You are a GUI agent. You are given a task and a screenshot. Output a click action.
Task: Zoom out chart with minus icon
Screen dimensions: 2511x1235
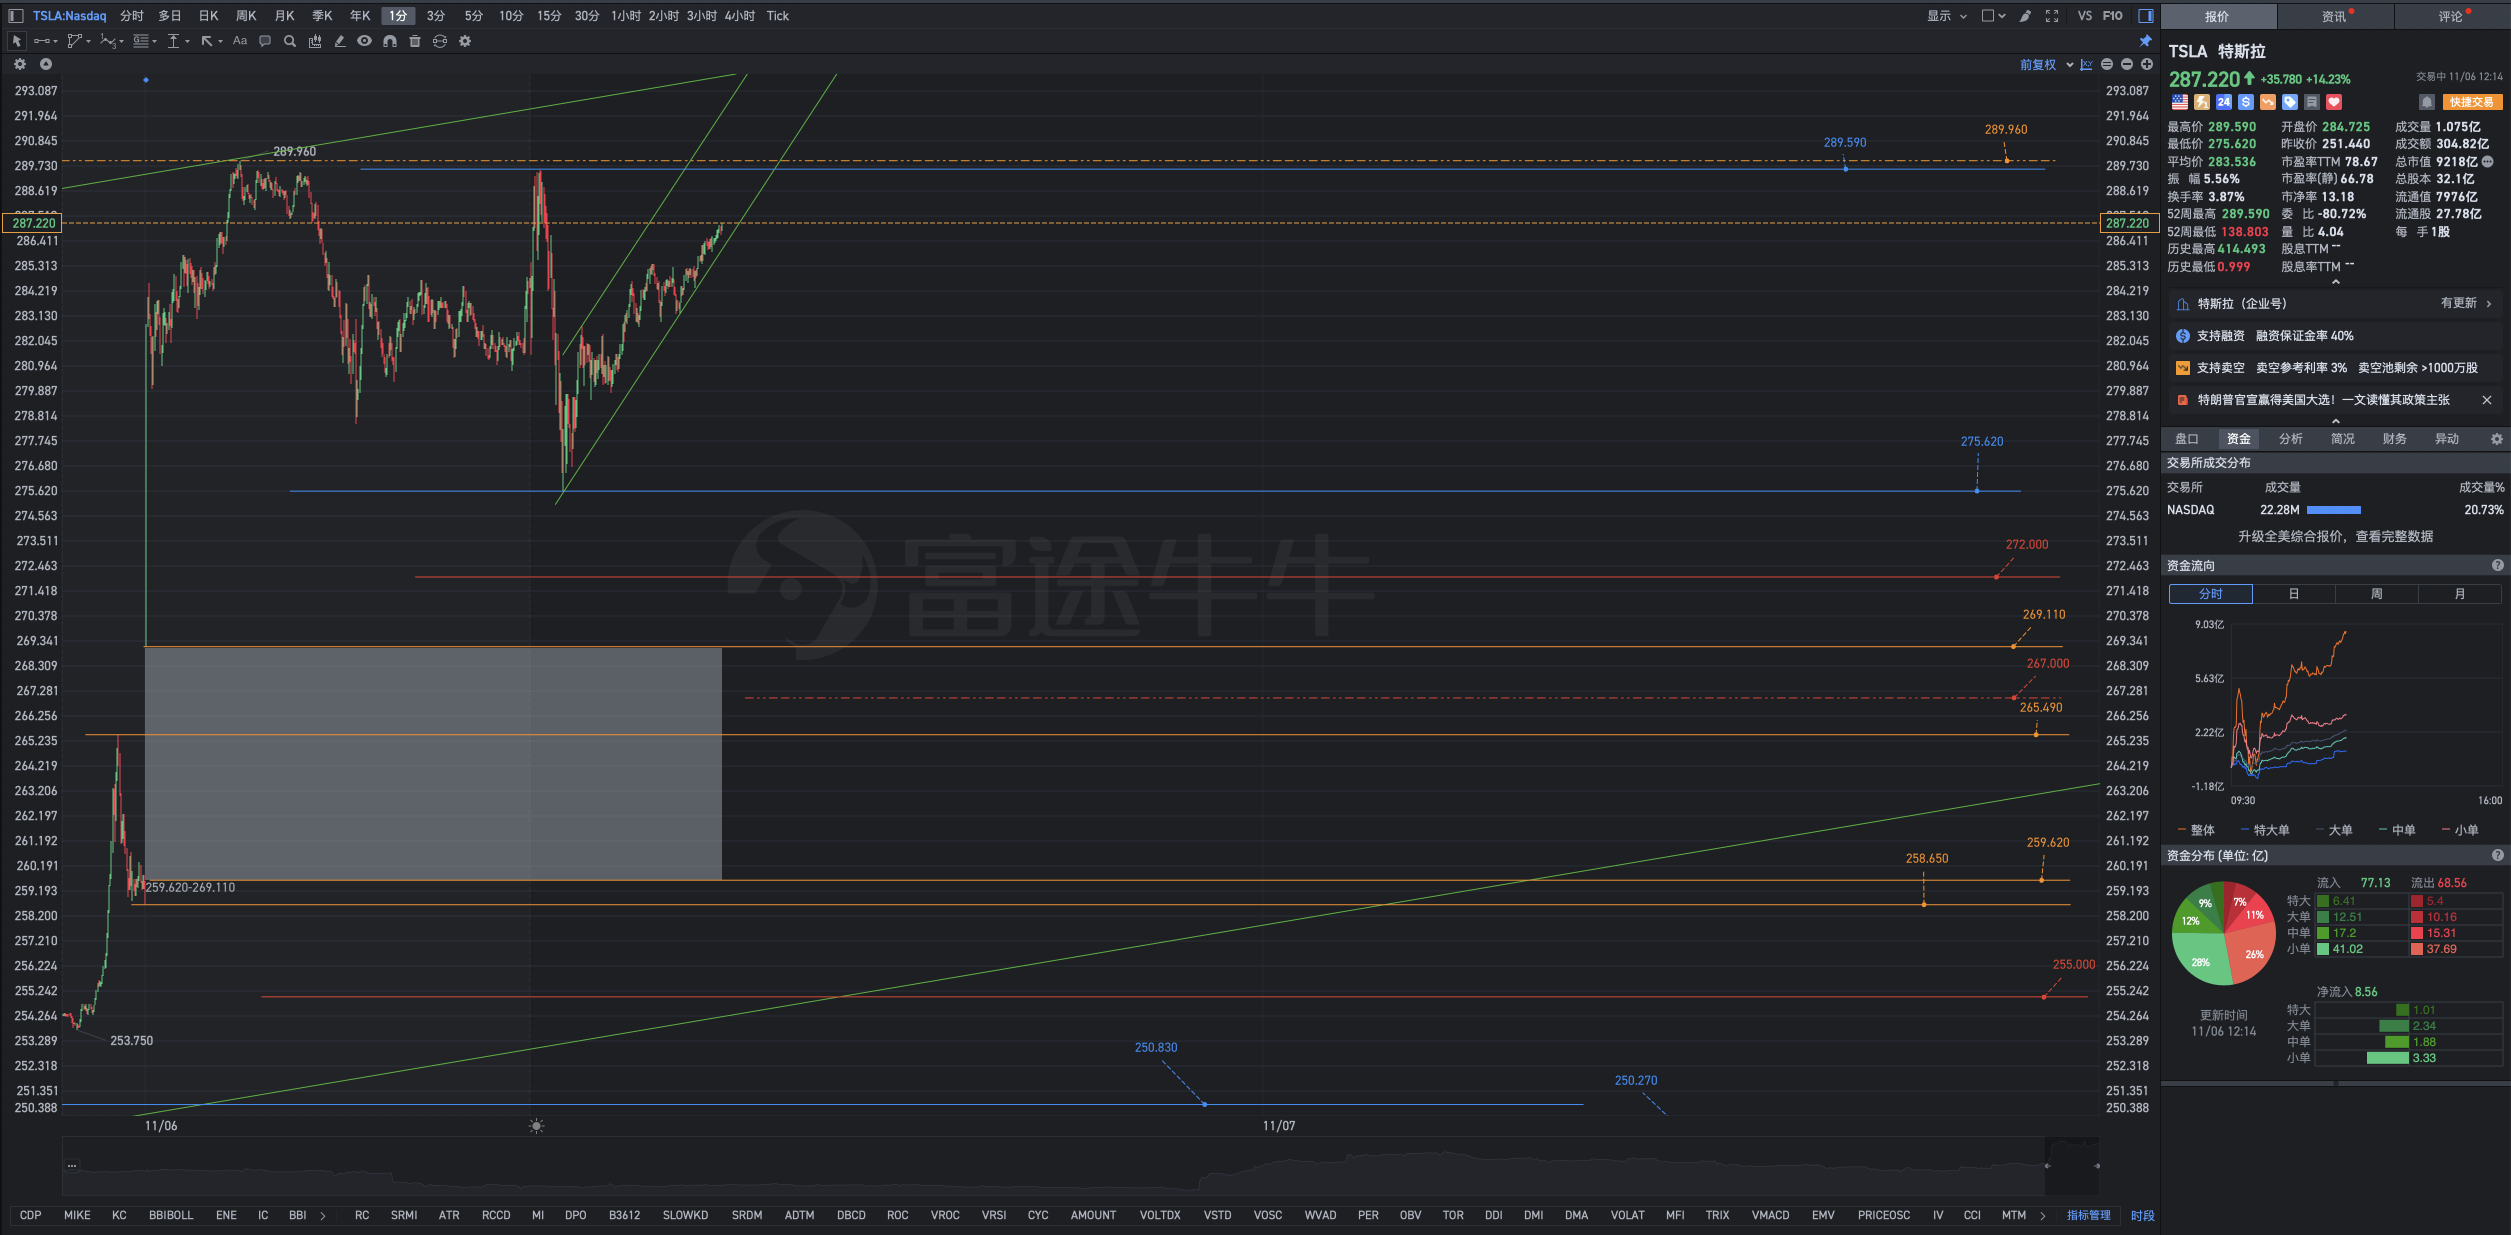pos(2127,65)
